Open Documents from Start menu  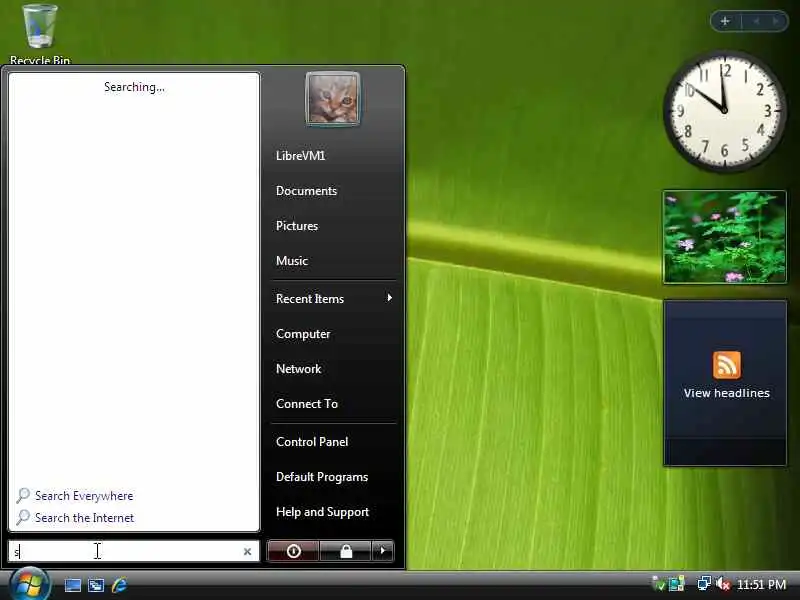306,191
